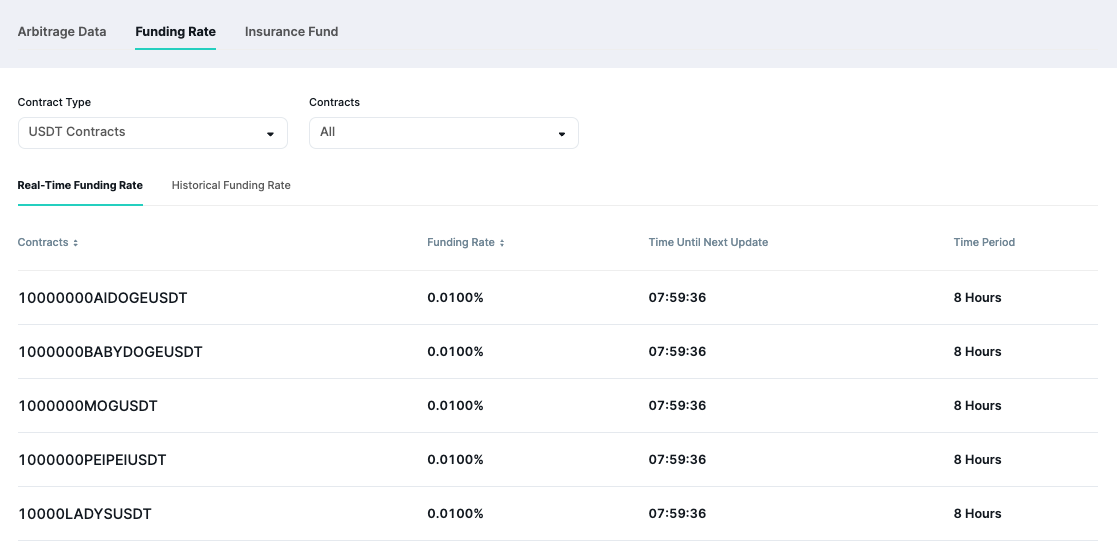
Task: Sort table by Funding Rate icon
Action: coord(502,243)
